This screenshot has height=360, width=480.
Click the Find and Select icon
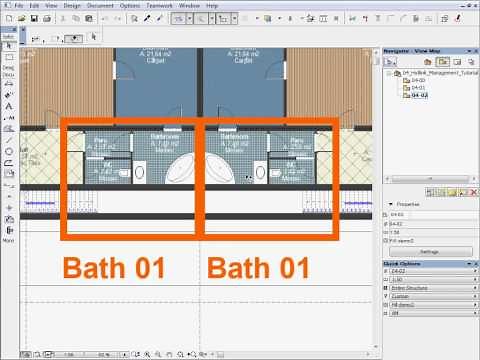pyautogui.click(x=134, y=19)
